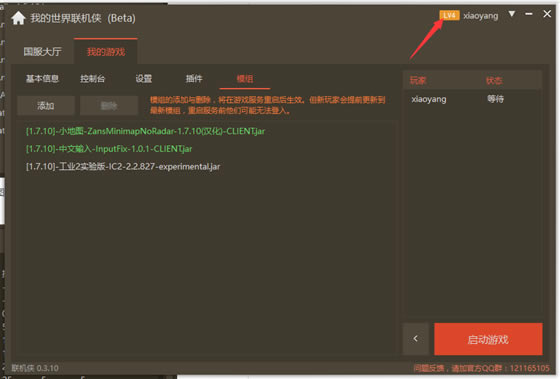The width and height of the screenshot is (560, 379).
Task: Click the red 启动游戏 button
Action: [488, 339]
